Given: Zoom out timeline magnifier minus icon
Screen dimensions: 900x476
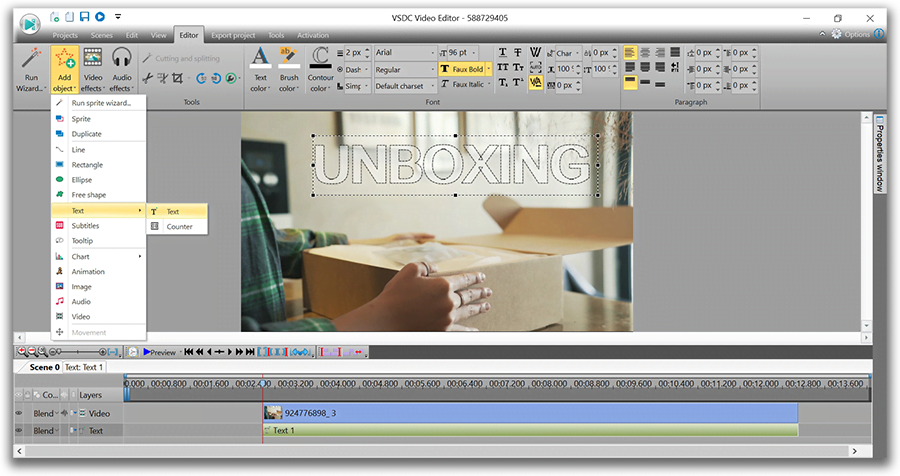Looking at the screenshot, I should (x=32, y=352).
